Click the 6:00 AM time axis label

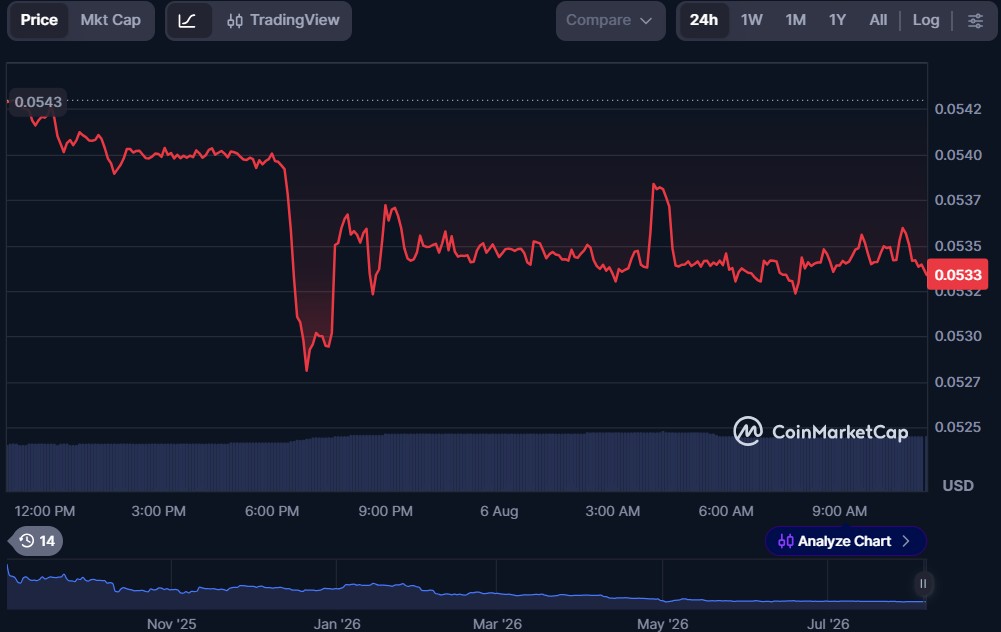pyautogui.click(x=726, y=511)
